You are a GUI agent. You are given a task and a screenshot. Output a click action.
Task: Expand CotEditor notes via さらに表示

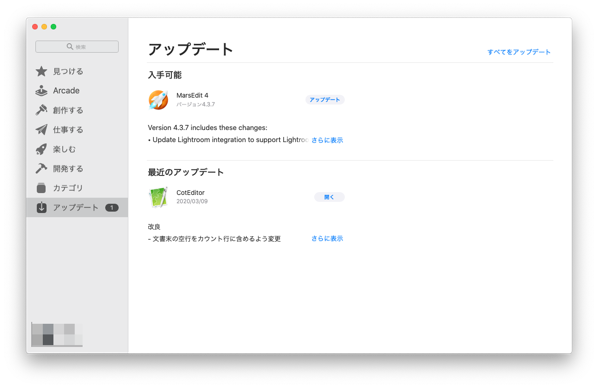pyautogui.click(x=327, y=238)
